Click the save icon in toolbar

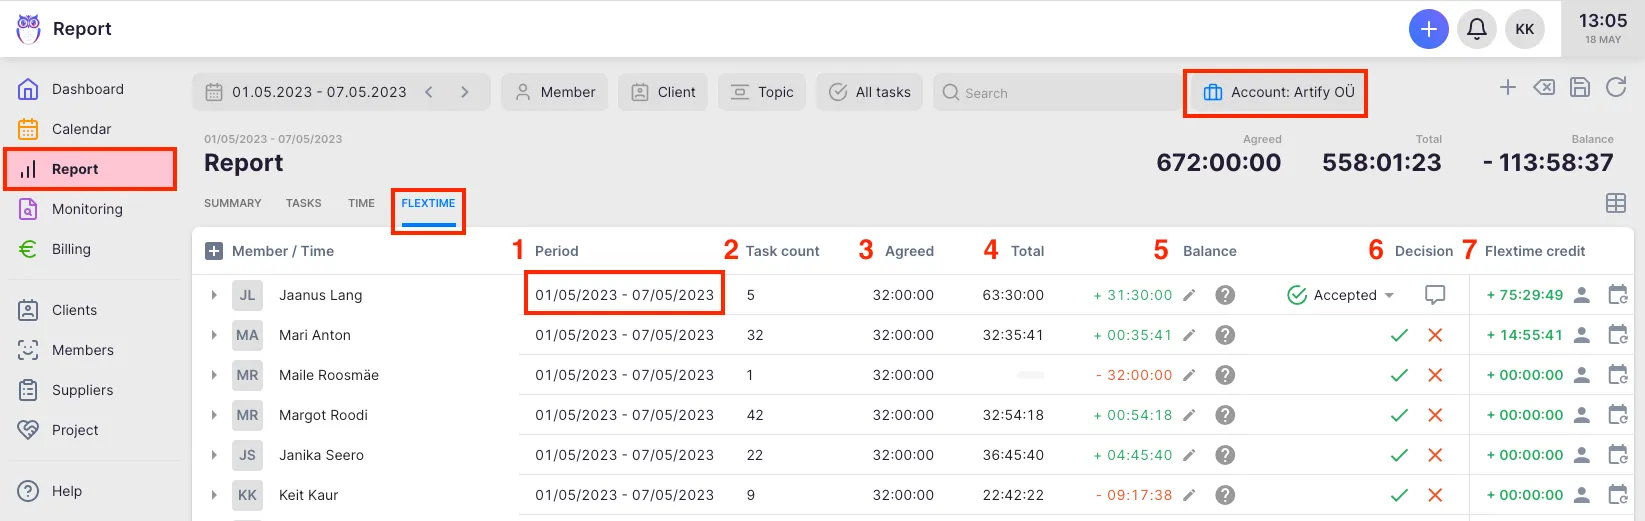[1580, 88]
